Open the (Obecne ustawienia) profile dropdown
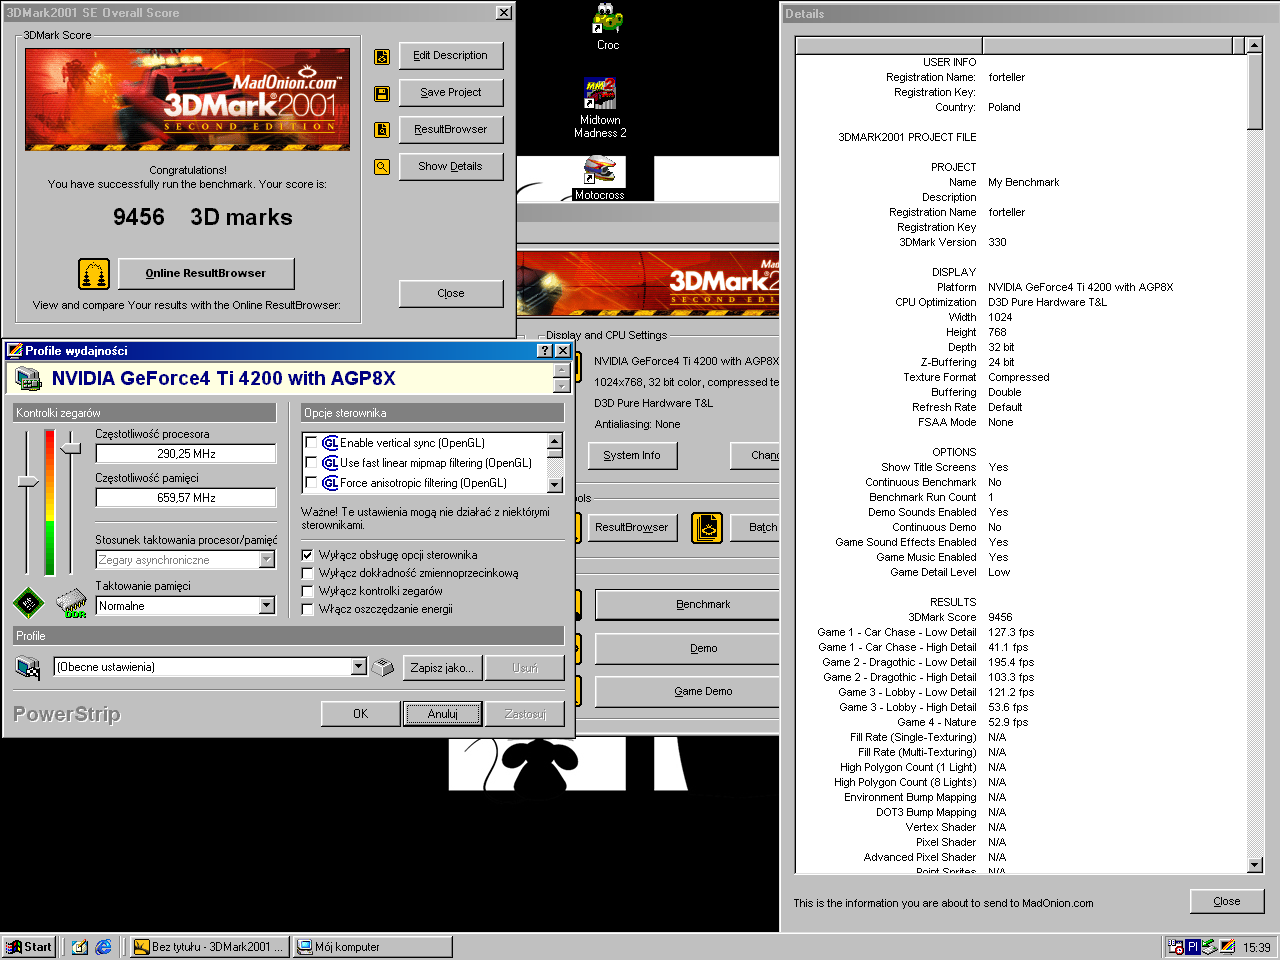The height and width of the screenshot is (960, 1280). click(x=359, y=667)
